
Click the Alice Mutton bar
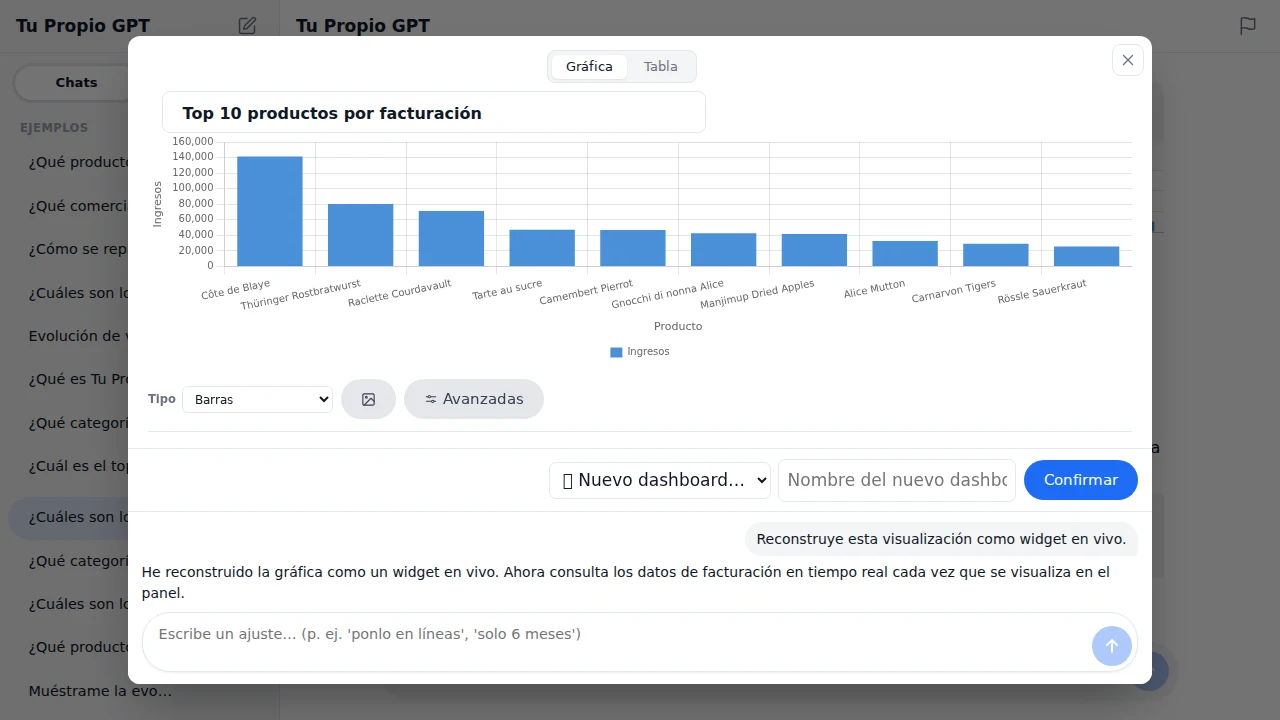905,253
